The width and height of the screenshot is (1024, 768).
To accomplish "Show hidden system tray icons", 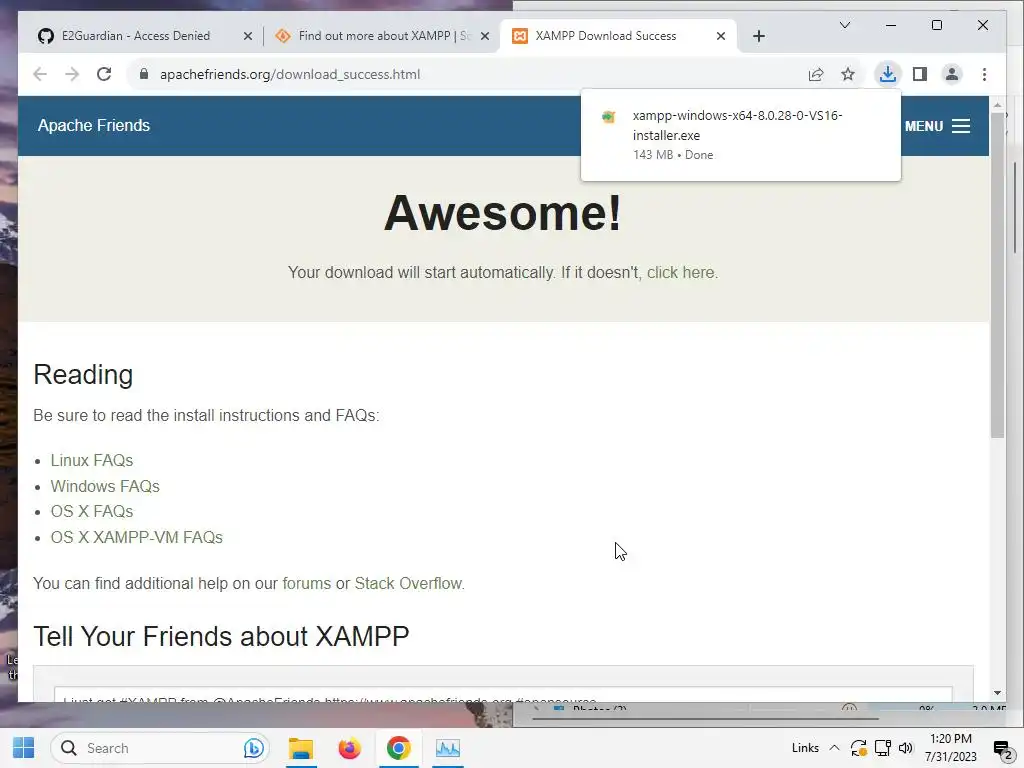I will [x=834, y=748].
